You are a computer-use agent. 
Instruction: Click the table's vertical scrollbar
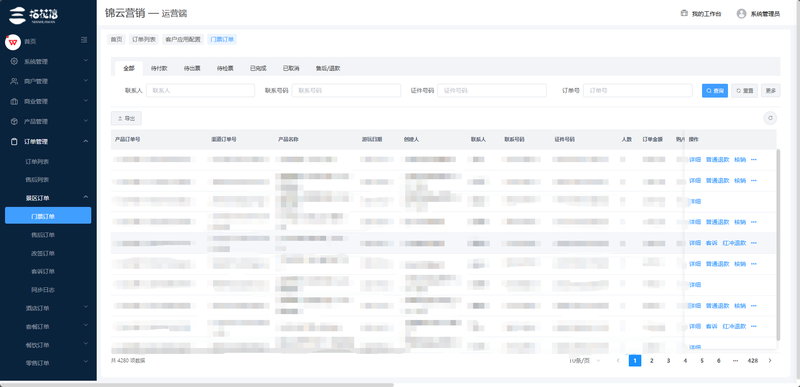[778, 245]
